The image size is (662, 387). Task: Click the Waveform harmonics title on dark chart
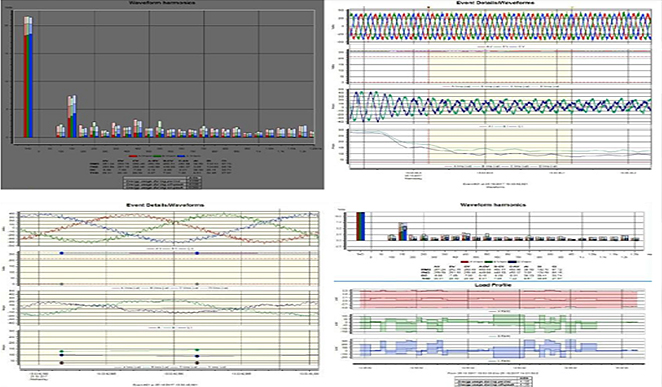pos(162,3)
